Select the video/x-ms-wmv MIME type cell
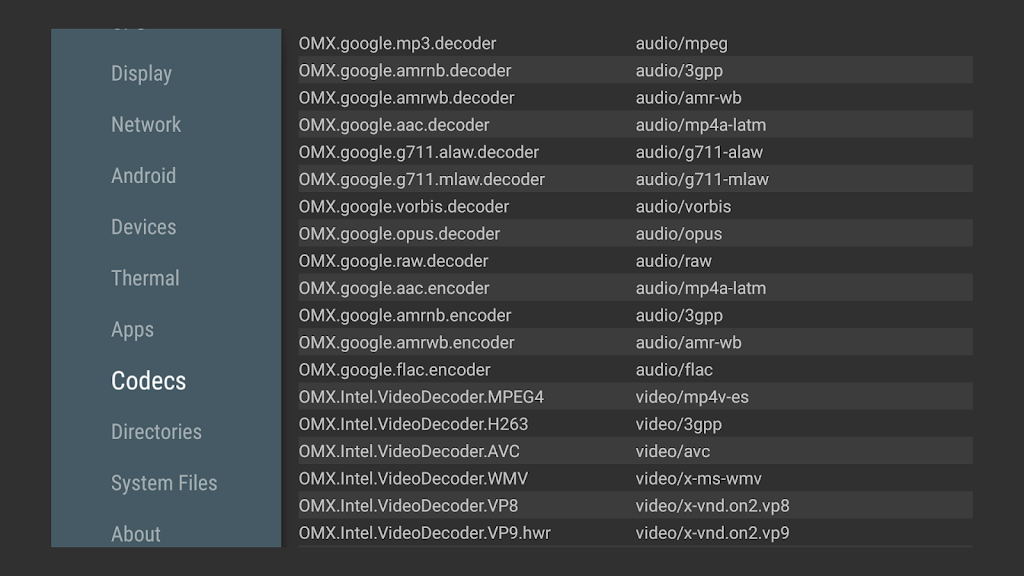 pos(698,479)
